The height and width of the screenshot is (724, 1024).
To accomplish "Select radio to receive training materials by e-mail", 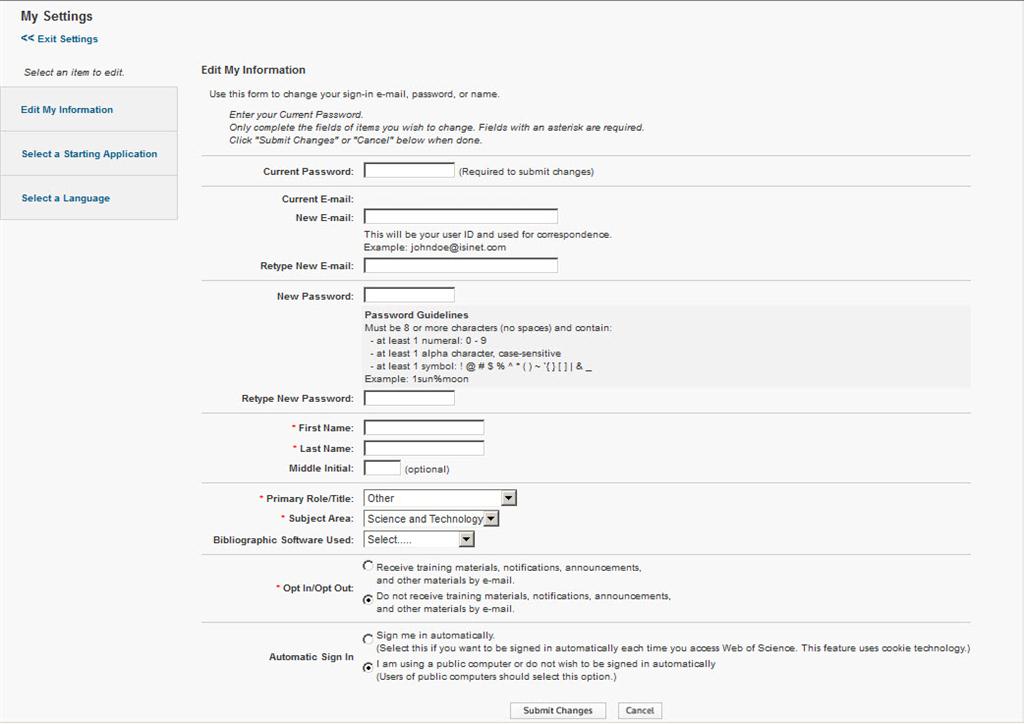I will coord(366,565).
